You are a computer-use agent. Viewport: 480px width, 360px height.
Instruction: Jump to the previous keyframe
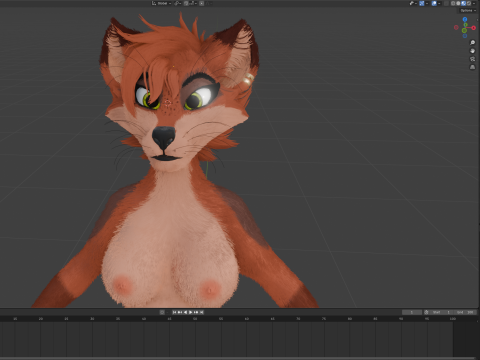point(180,312)
